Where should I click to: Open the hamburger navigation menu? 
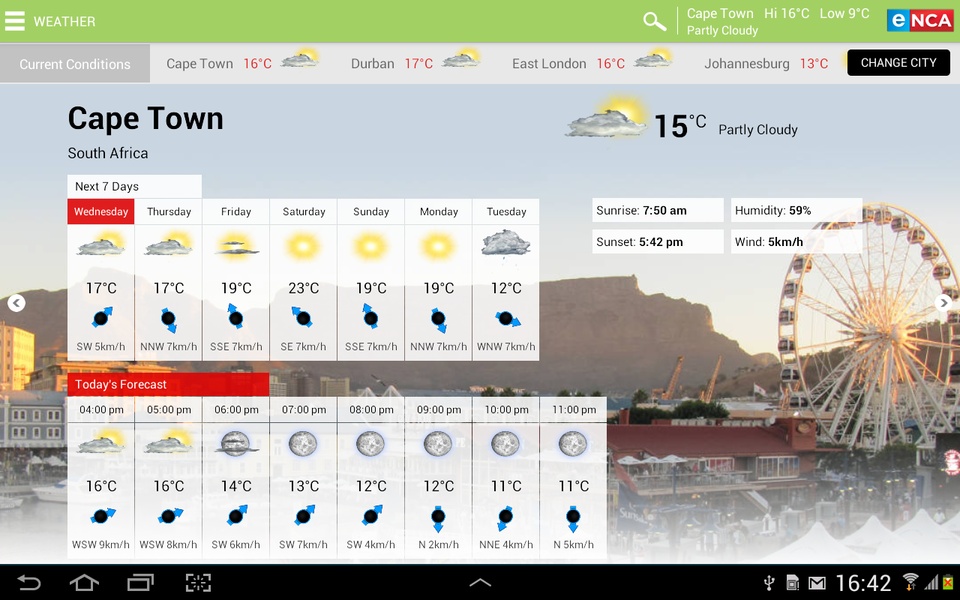[x=15, y=21]
